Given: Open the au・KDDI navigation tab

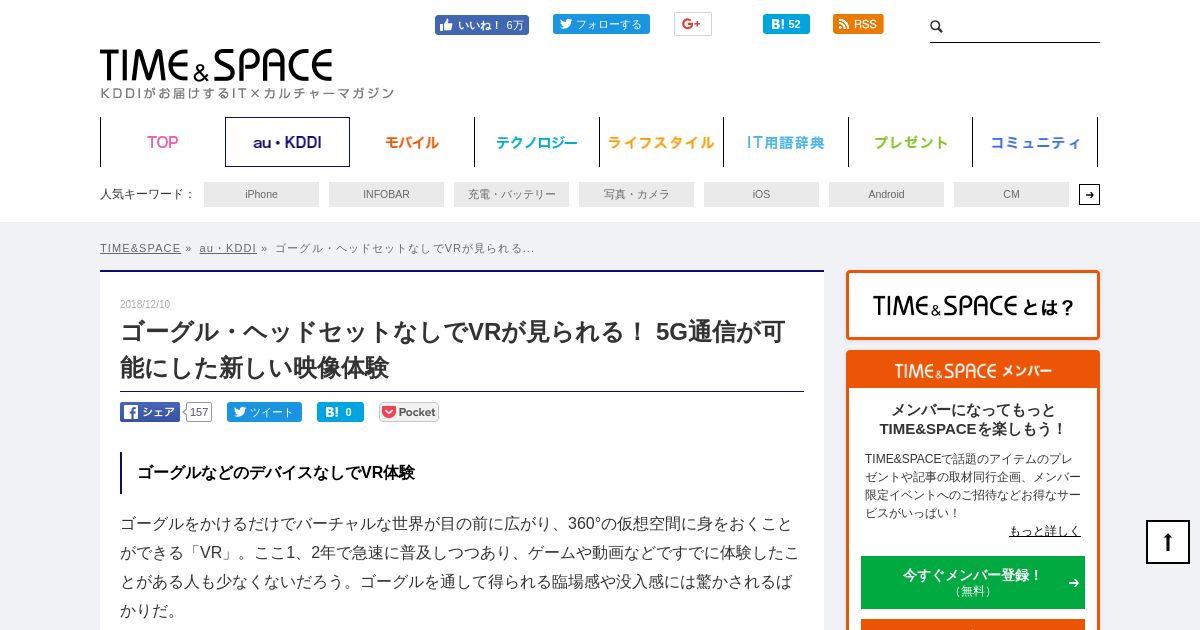Looking at the screenshot, I should (x=287, y=142).
